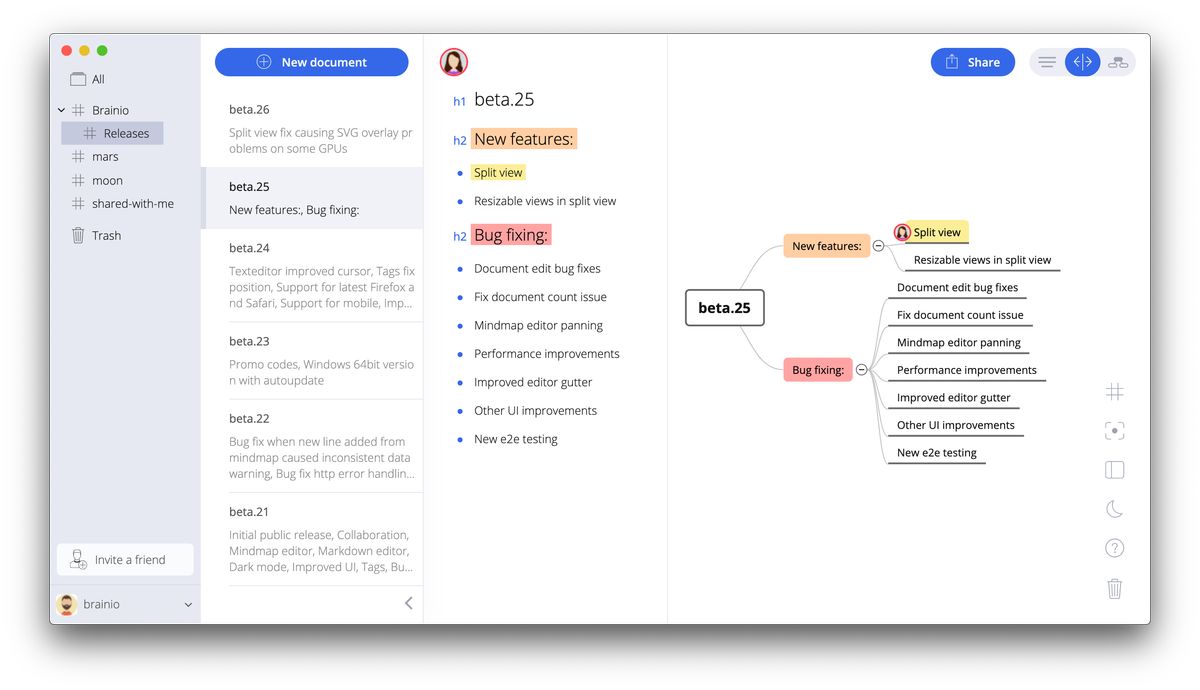The height and width of the screenshot is (690, 1200).
Task: Open help via question mark icon
Action: point(1114,548)
